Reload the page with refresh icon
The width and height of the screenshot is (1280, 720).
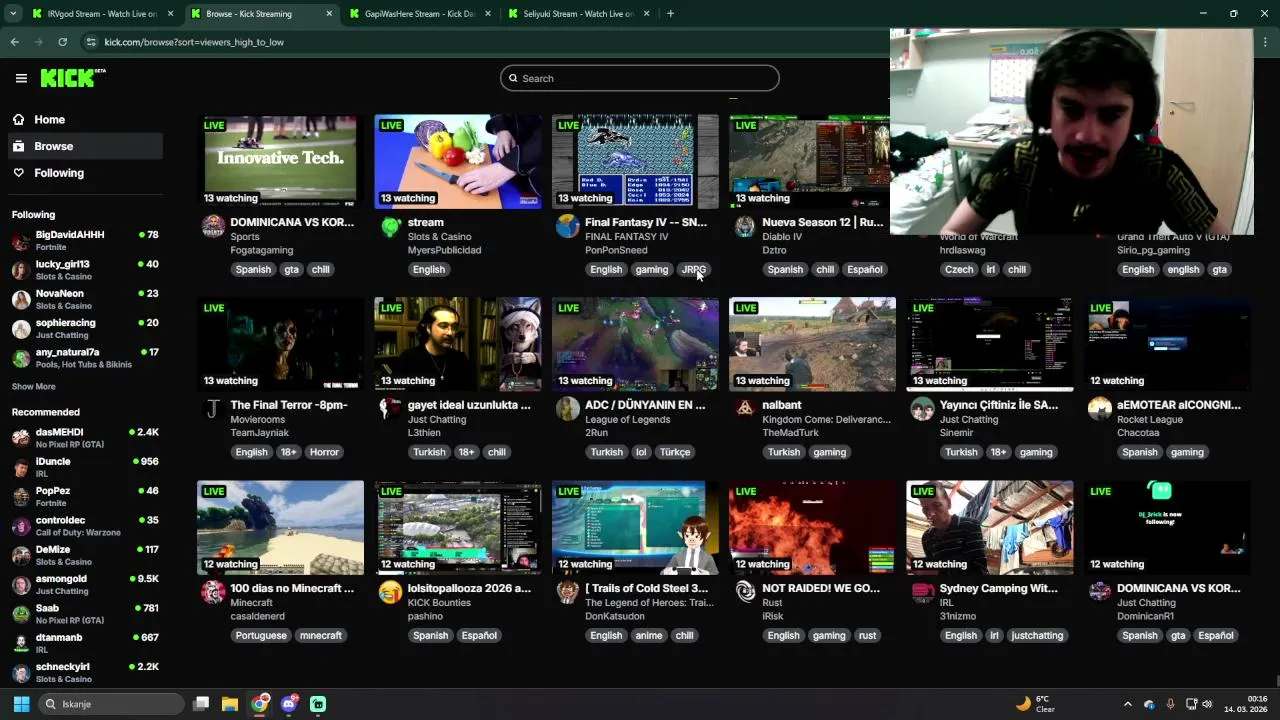(63, 42)
